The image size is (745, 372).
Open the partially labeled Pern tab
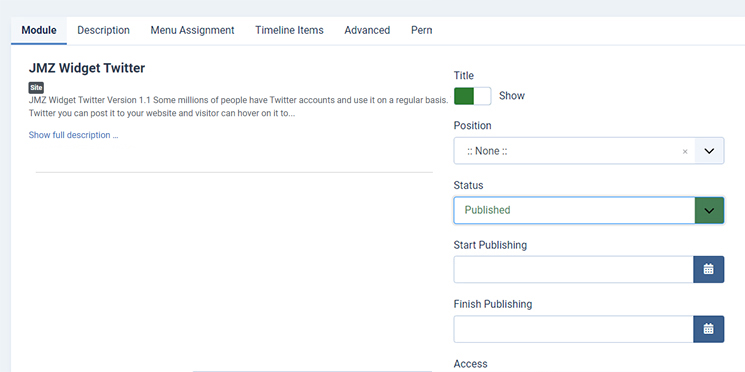[x=421, y=30]
